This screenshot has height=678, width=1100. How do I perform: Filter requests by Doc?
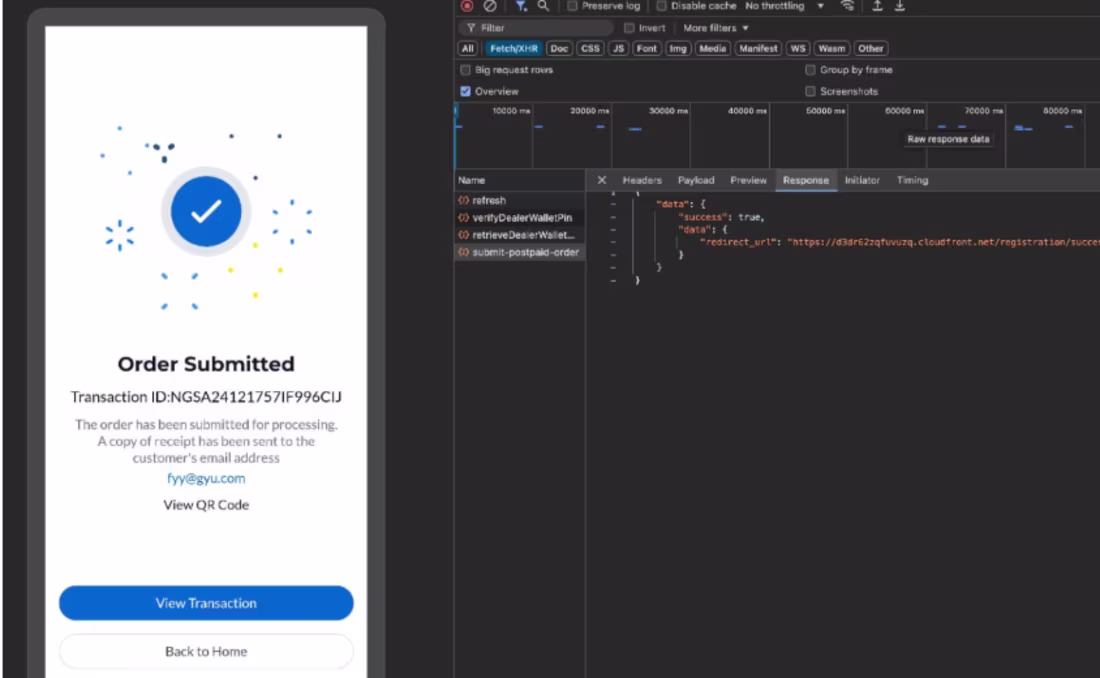(x=559, y=48)
